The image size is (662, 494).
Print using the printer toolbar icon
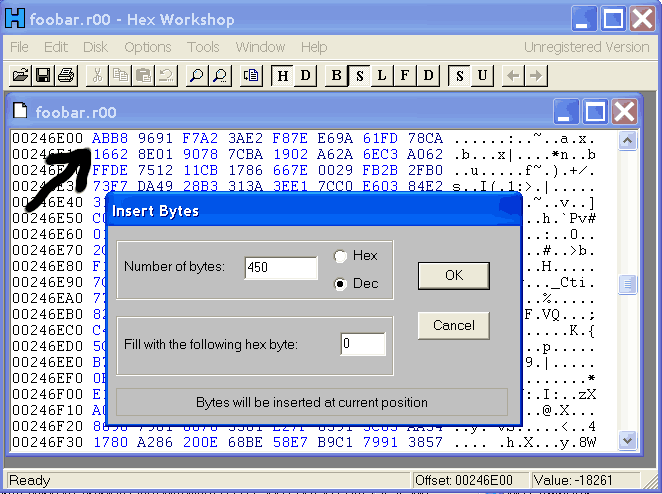[x=66, y=76]
